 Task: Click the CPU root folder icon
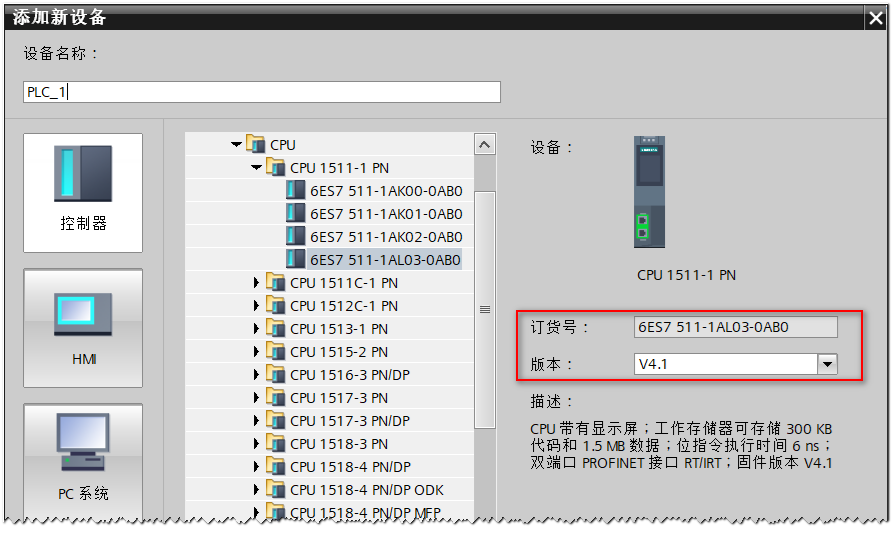[x=256, y=144]
